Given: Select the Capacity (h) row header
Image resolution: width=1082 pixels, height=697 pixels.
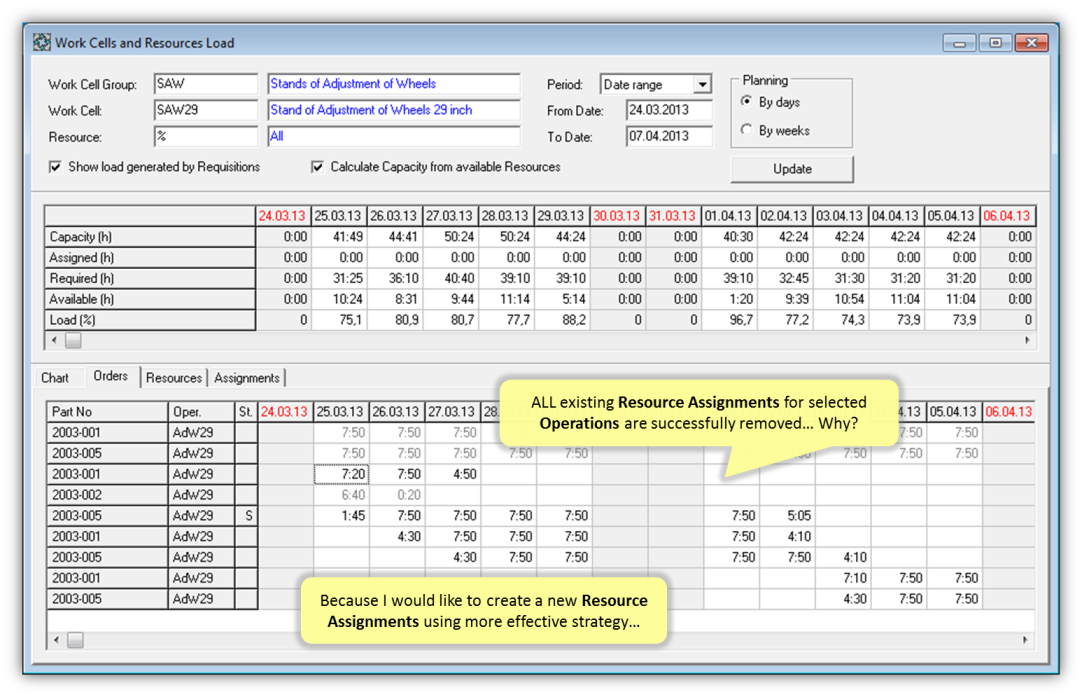Looking at the screenshot, I should point(150,237).
